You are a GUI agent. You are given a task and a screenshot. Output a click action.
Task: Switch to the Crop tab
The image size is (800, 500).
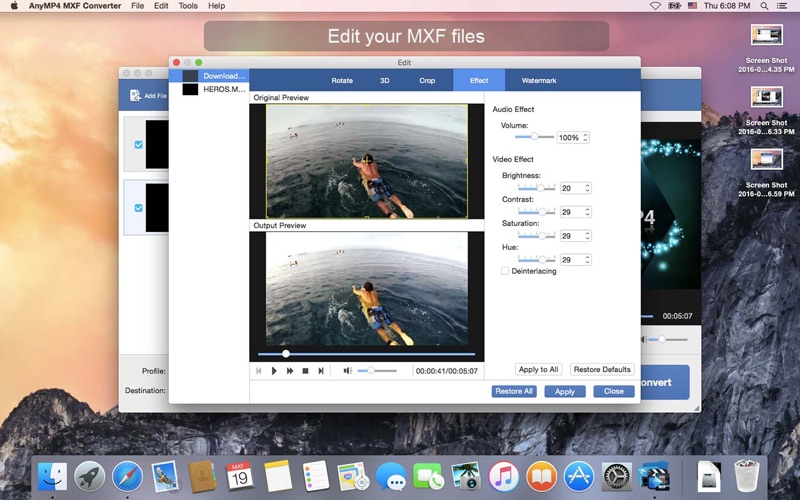coord(427,81)
